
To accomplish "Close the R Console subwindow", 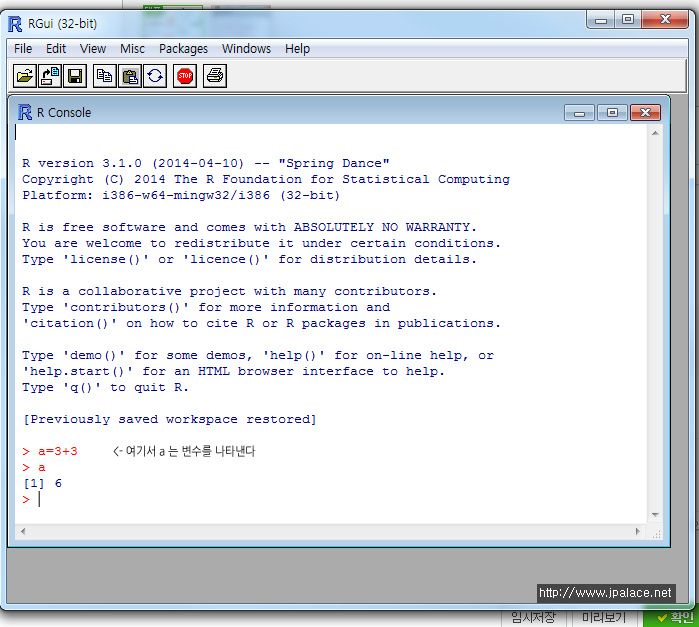I will point(645,113).
